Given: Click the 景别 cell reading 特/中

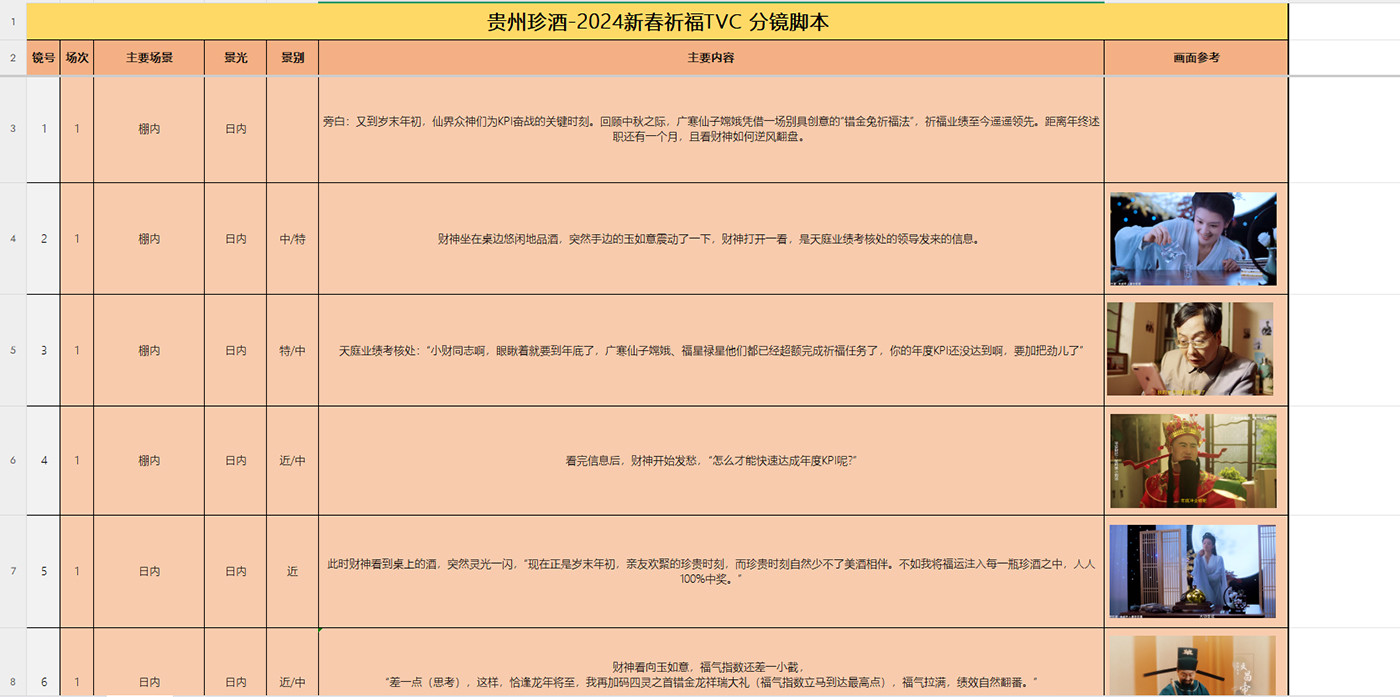Looking at the screenshot, I should click(x=292, y=350).
